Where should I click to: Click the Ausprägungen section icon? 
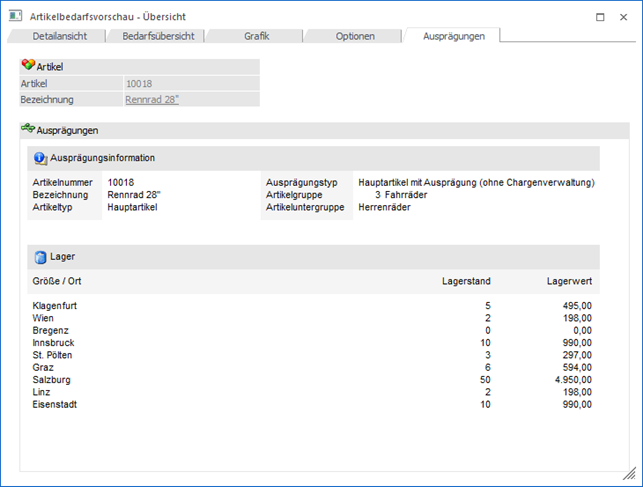tap(28, 130)
